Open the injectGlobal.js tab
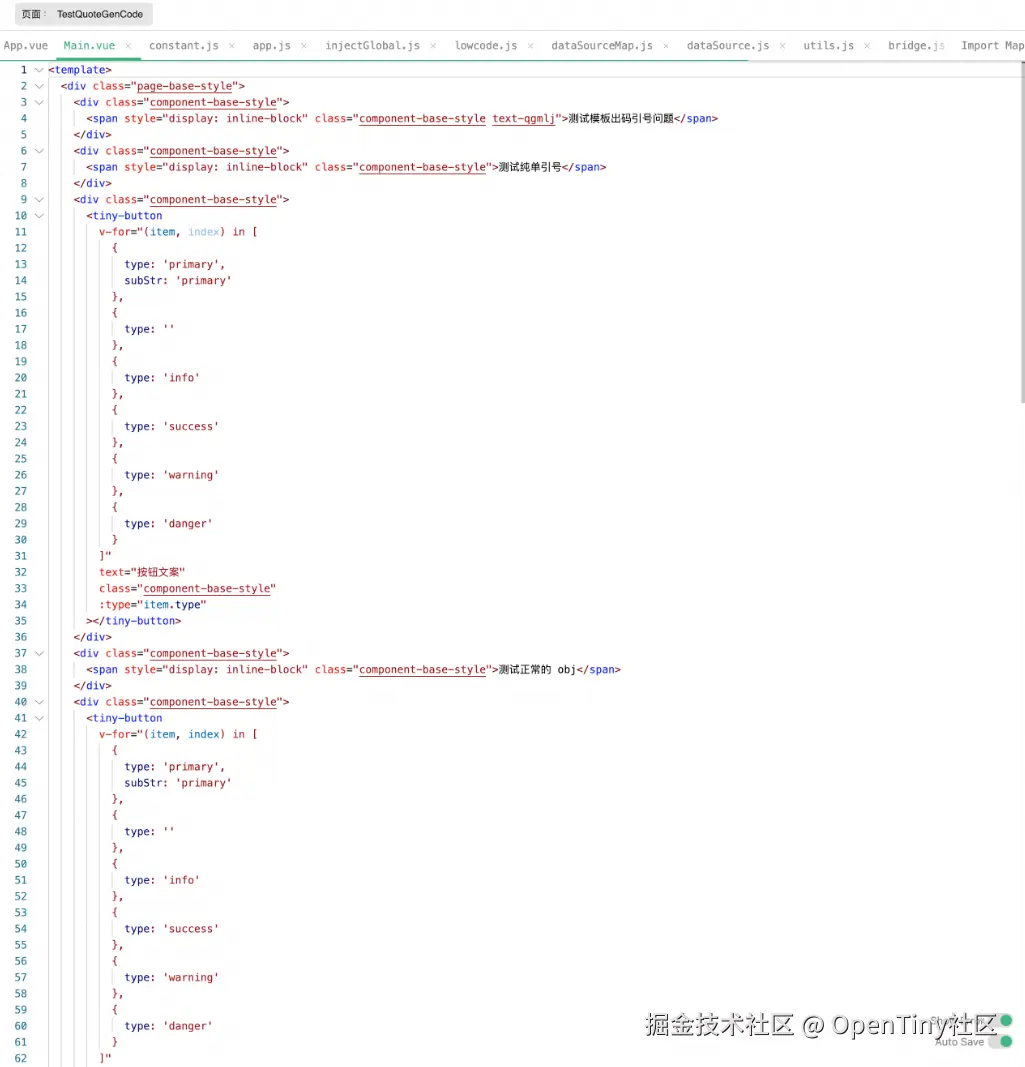Screen dimensions: 1025x1067 372,46
